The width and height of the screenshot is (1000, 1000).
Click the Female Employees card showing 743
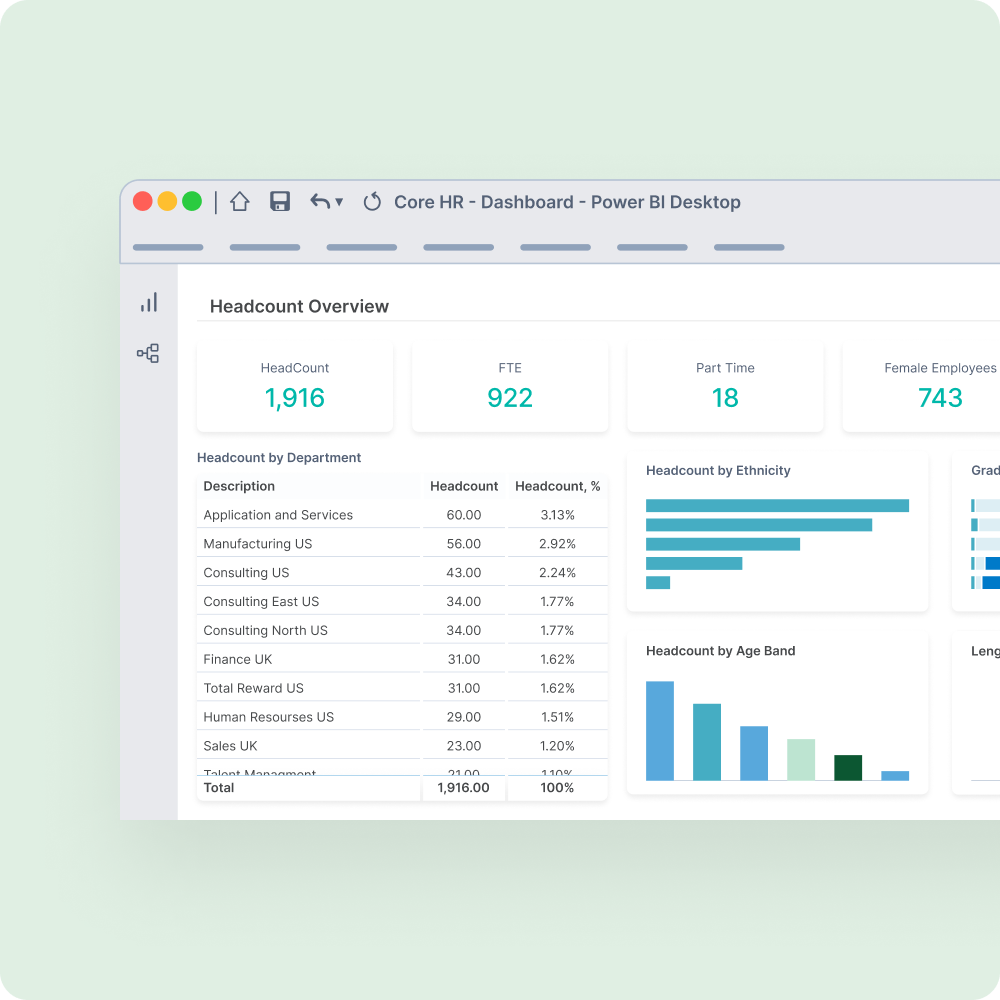(x=940, y=386)
